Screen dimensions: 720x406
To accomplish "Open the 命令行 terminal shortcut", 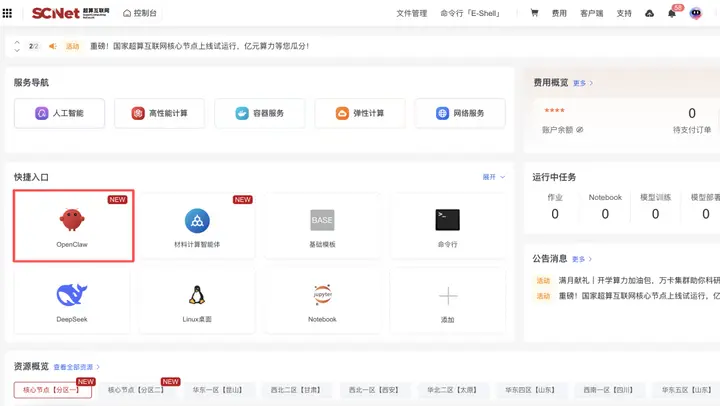I will click(x=447, y=225).
